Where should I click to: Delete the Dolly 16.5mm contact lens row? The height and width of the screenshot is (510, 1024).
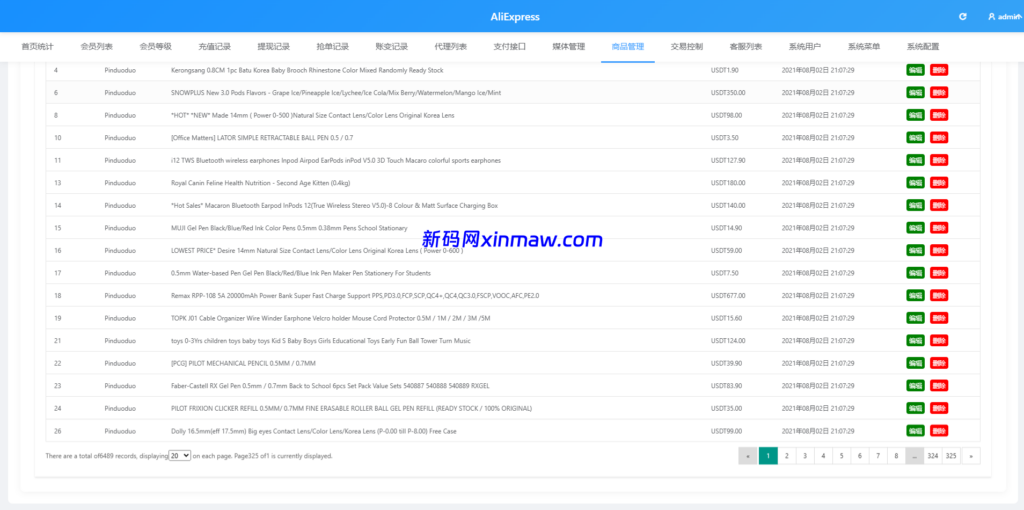[939, 430]
